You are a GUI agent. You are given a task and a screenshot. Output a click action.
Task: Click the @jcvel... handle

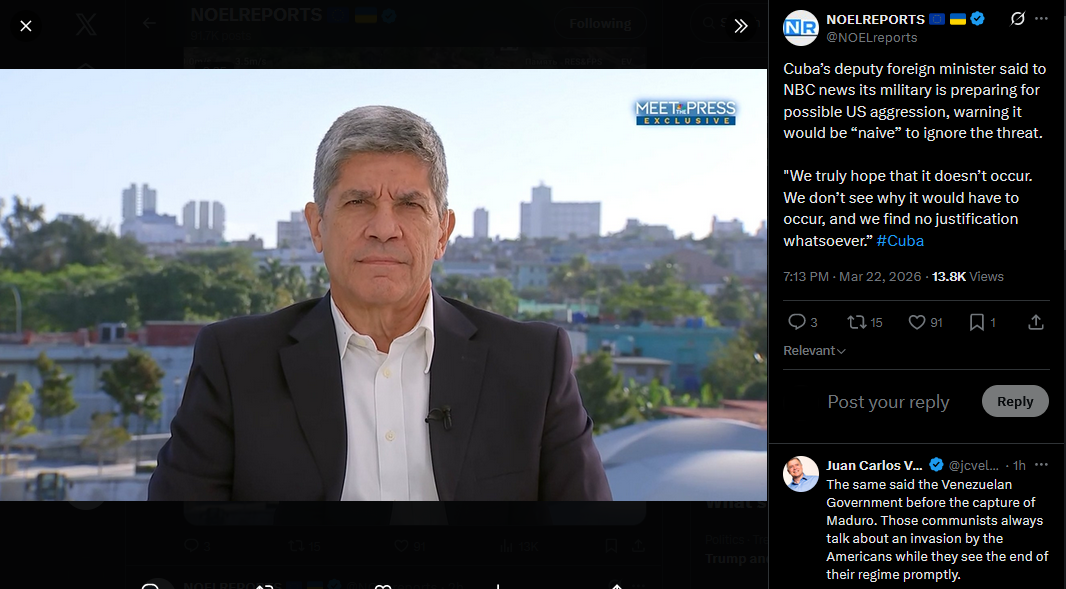coord(974,466)
